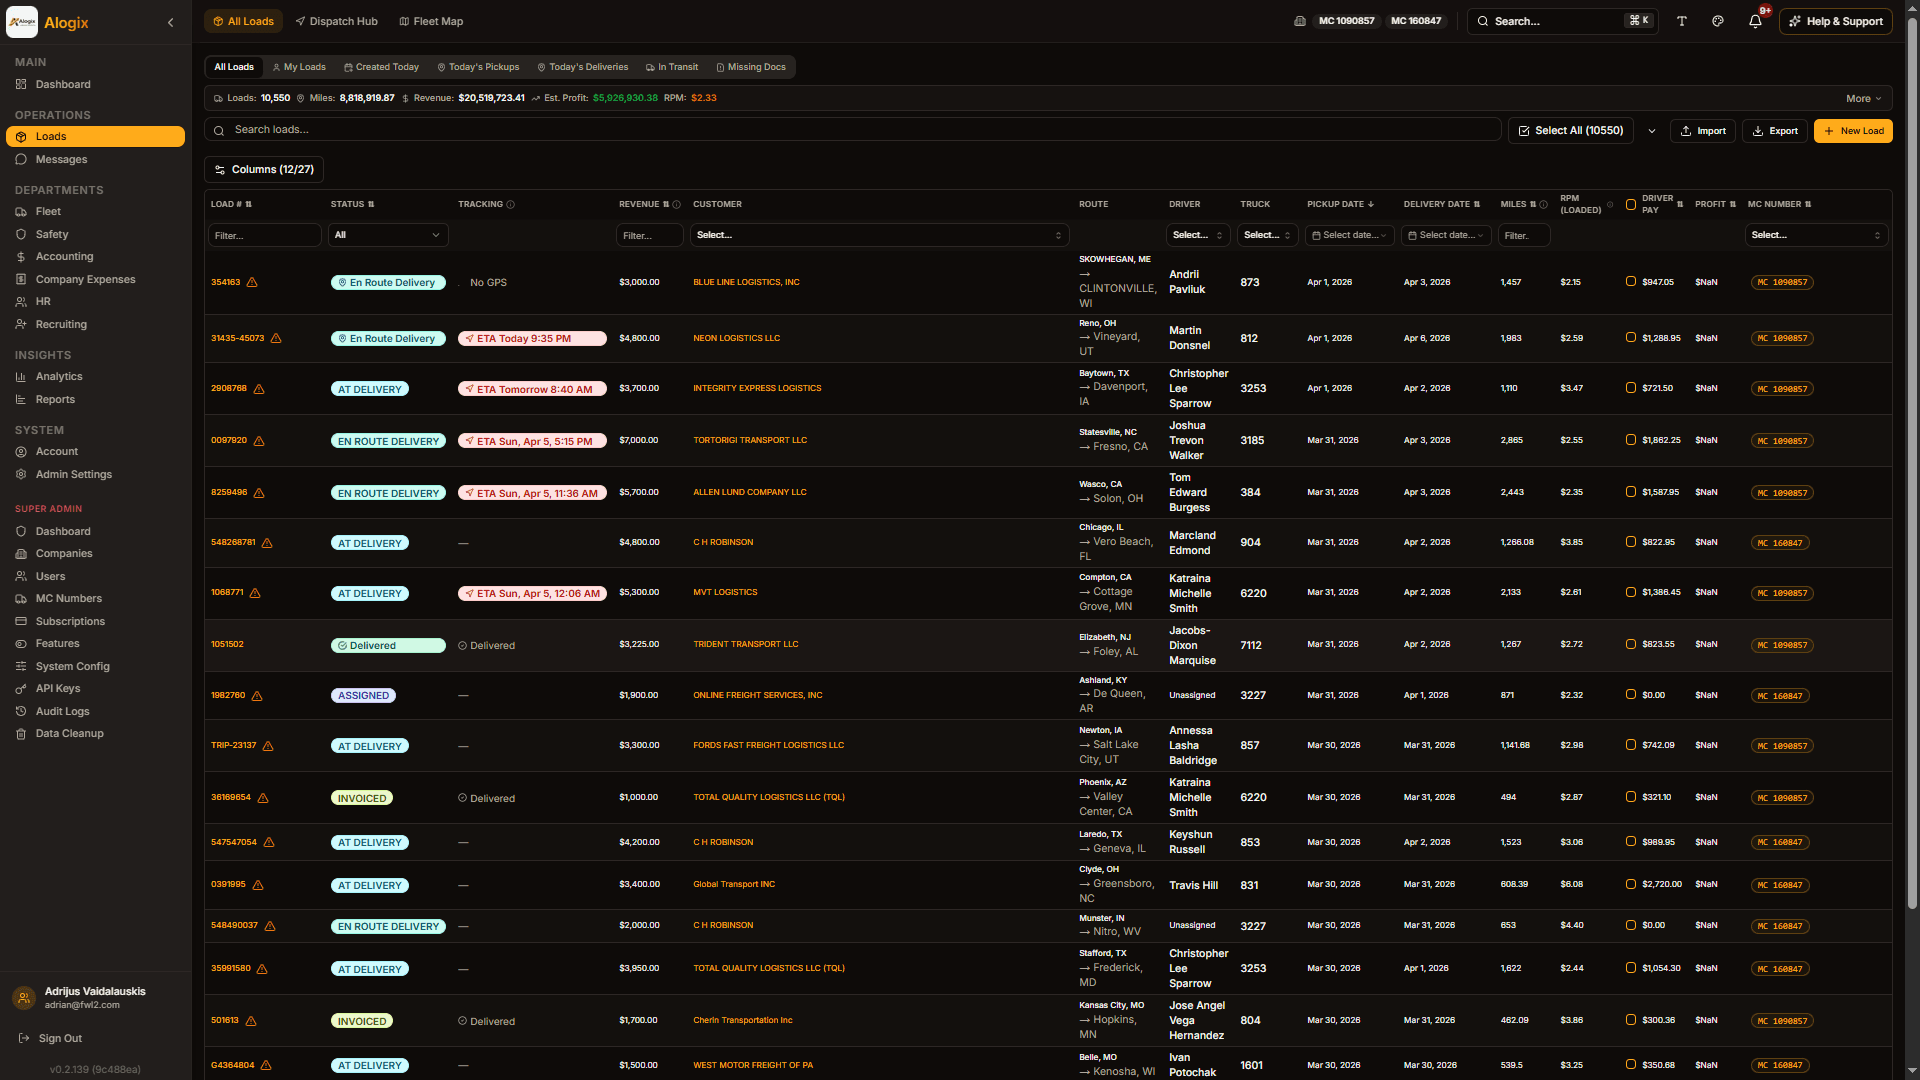Open Columns (12/27) settings
Viewport: 1920px width, 1080px height.
(264, 170)
